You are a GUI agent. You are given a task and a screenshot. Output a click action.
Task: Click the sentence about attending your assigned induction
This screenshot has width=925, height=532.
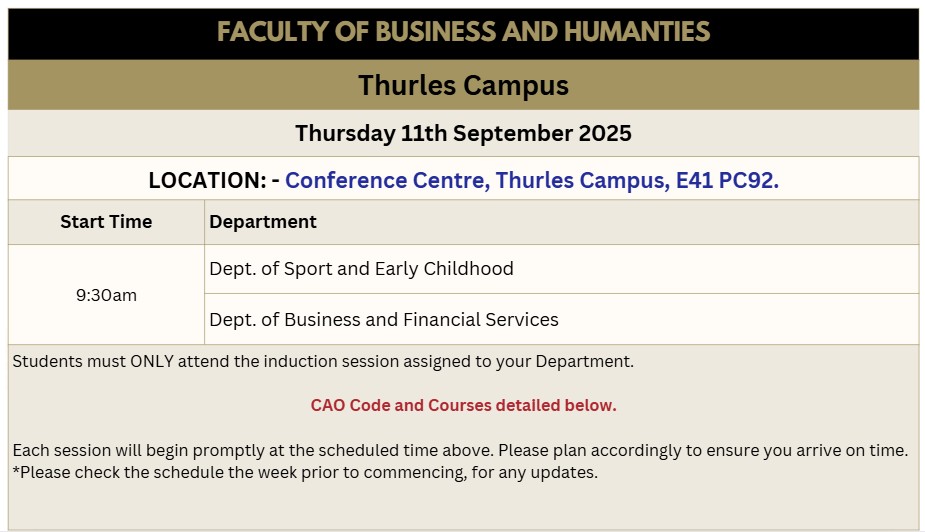coord(323,361)
